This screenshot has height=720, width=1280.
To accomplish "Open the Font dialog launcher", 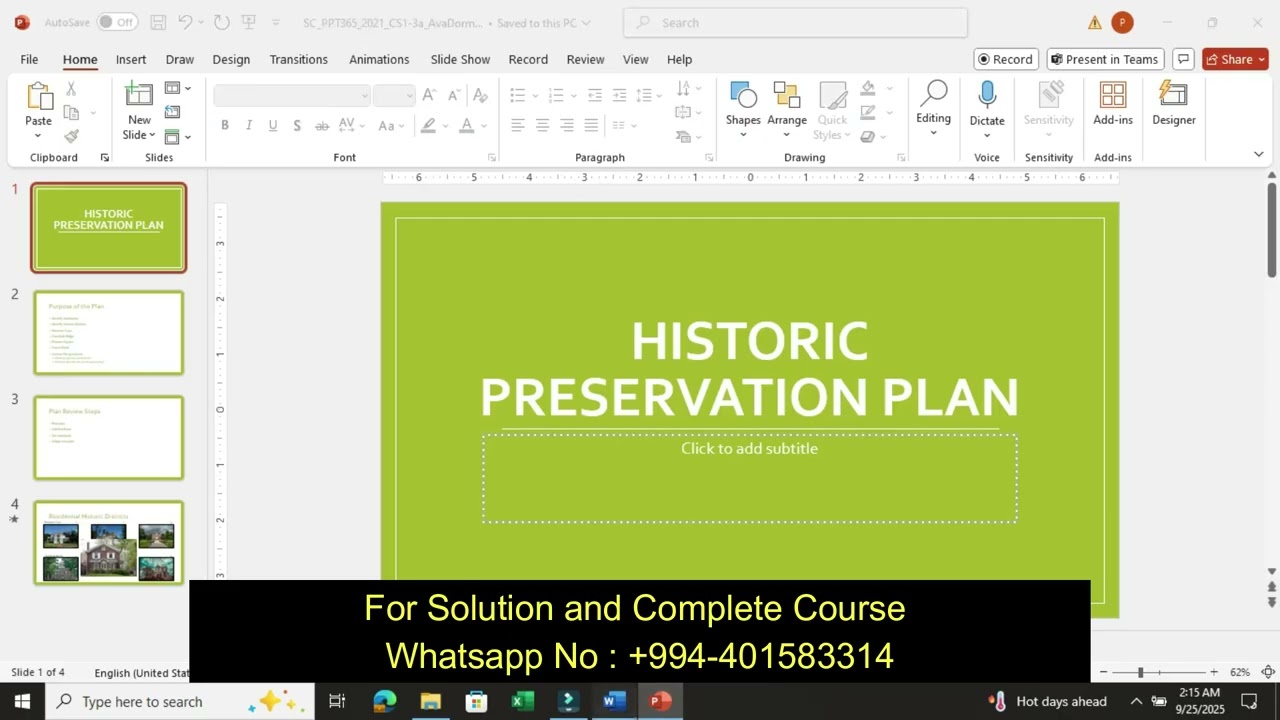I will 492,158.
